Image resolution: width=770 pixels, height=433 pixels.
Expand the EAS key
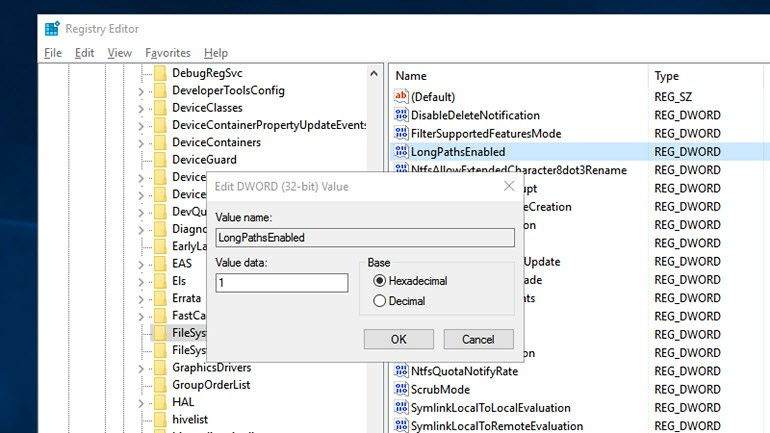click(x=141, y=265)
